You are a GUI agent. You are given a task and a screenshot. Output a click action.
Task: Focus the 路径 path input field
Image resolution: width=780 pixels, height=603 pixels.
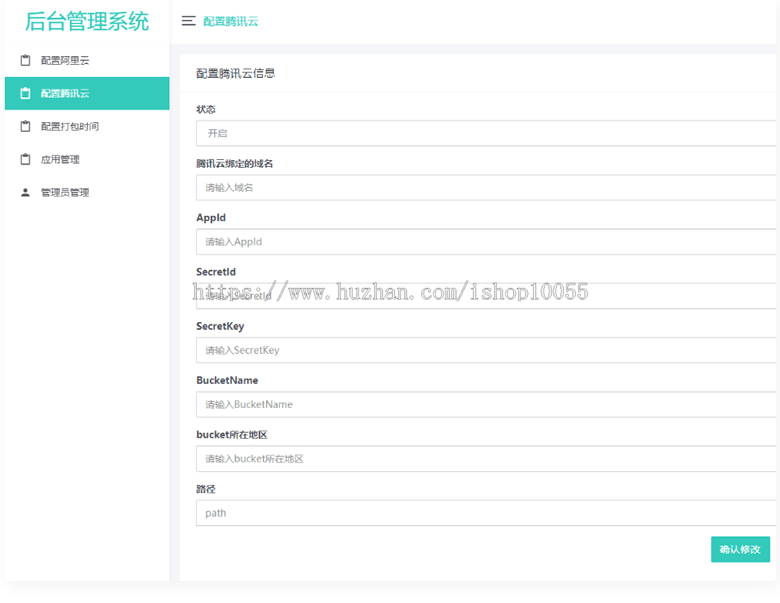(x=486, y=513)
